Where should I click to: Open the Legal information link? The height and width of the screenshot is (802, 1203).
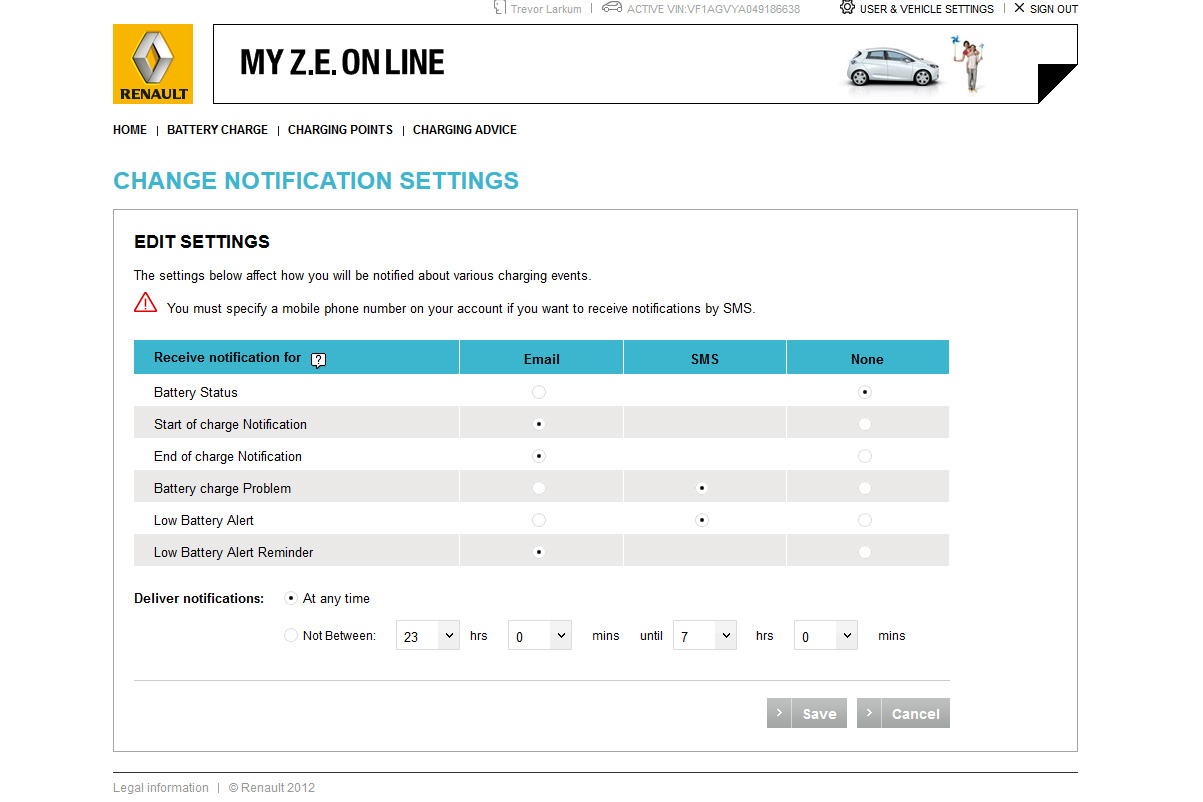(161, 788)
